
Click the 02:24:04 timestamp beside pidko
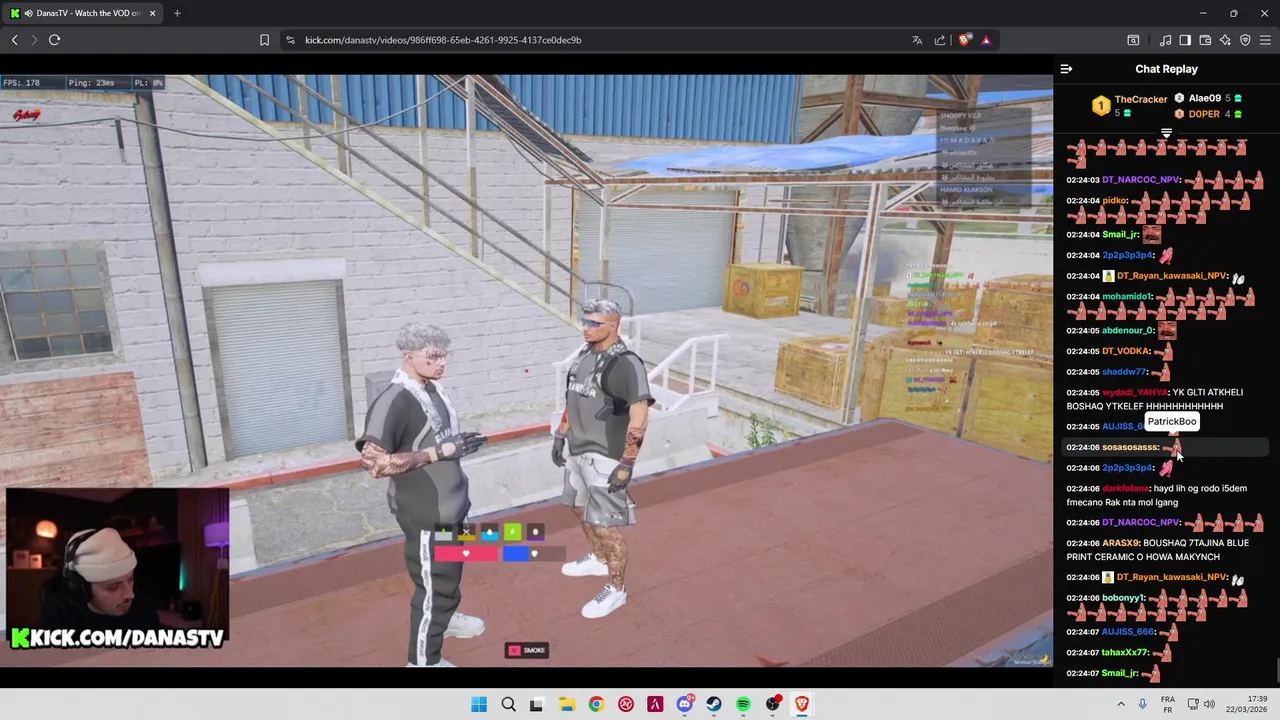1083,201
